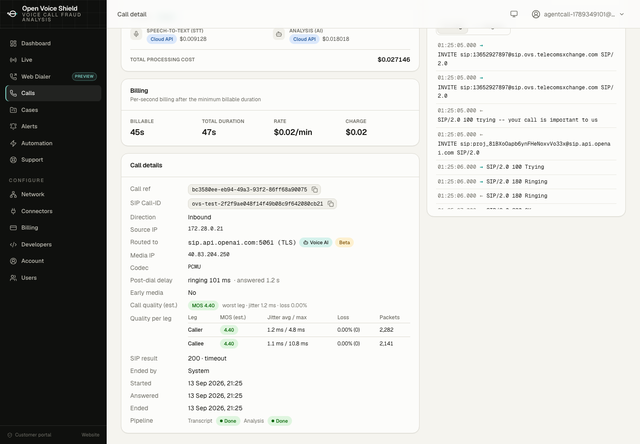This screenshot has height=444, width=640.
Task: Open the Users icon in sidebar
Action: [x=13, y=278]
